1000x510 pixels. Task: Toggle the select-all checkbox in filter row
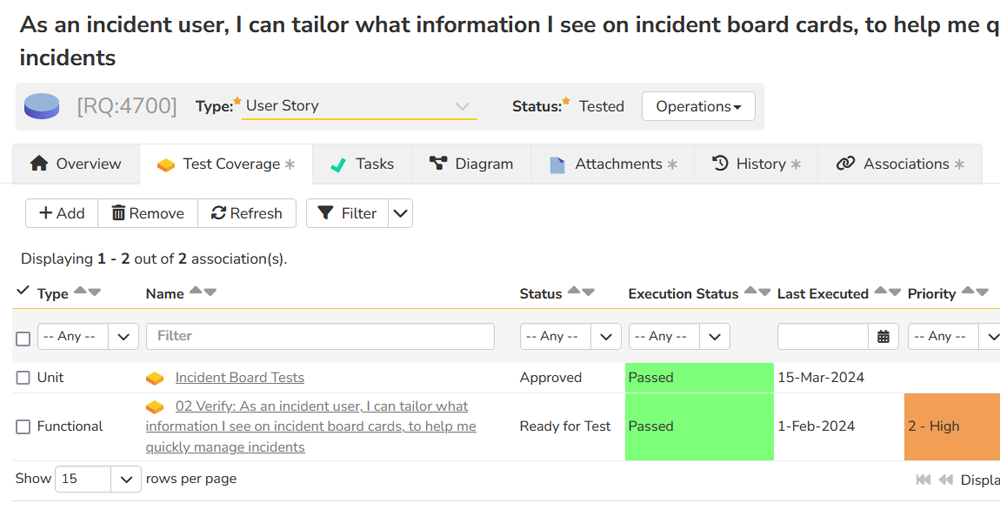(x=23, y=338)
